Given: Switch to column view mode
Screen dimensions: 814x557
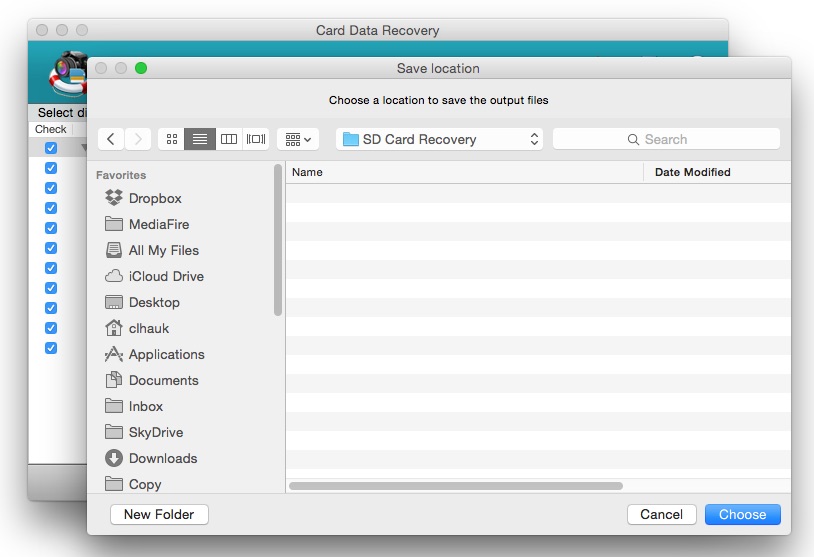Looking at the screenshot, I should [229, 139].
